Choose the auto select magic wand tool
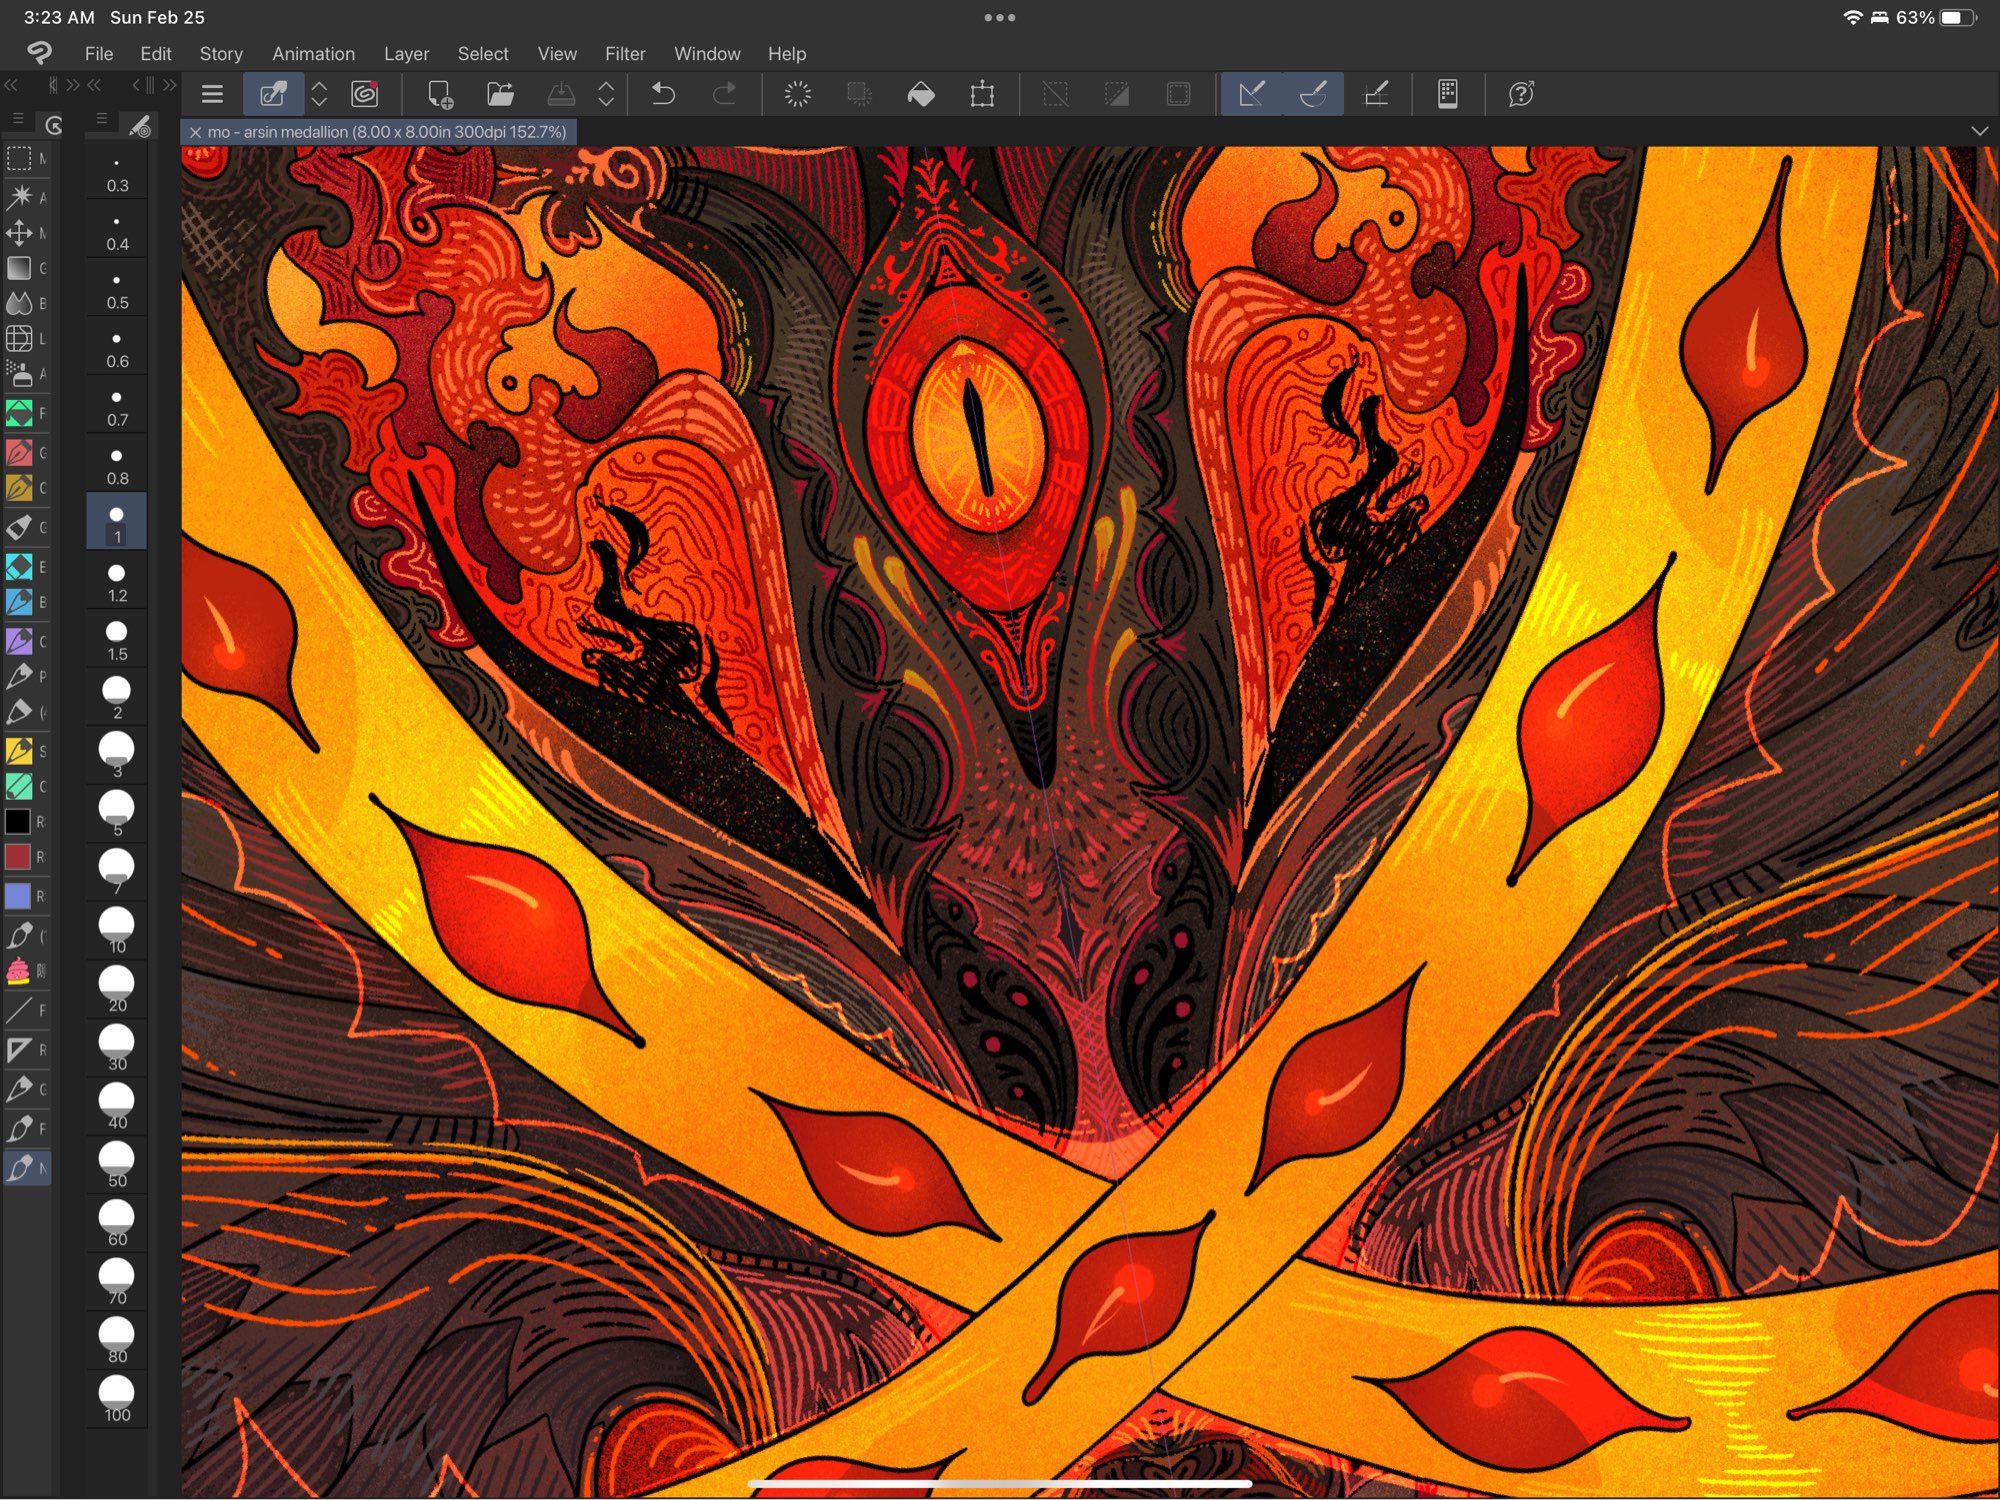This screenshot has height=1500, width=2000. coord(19,196)
